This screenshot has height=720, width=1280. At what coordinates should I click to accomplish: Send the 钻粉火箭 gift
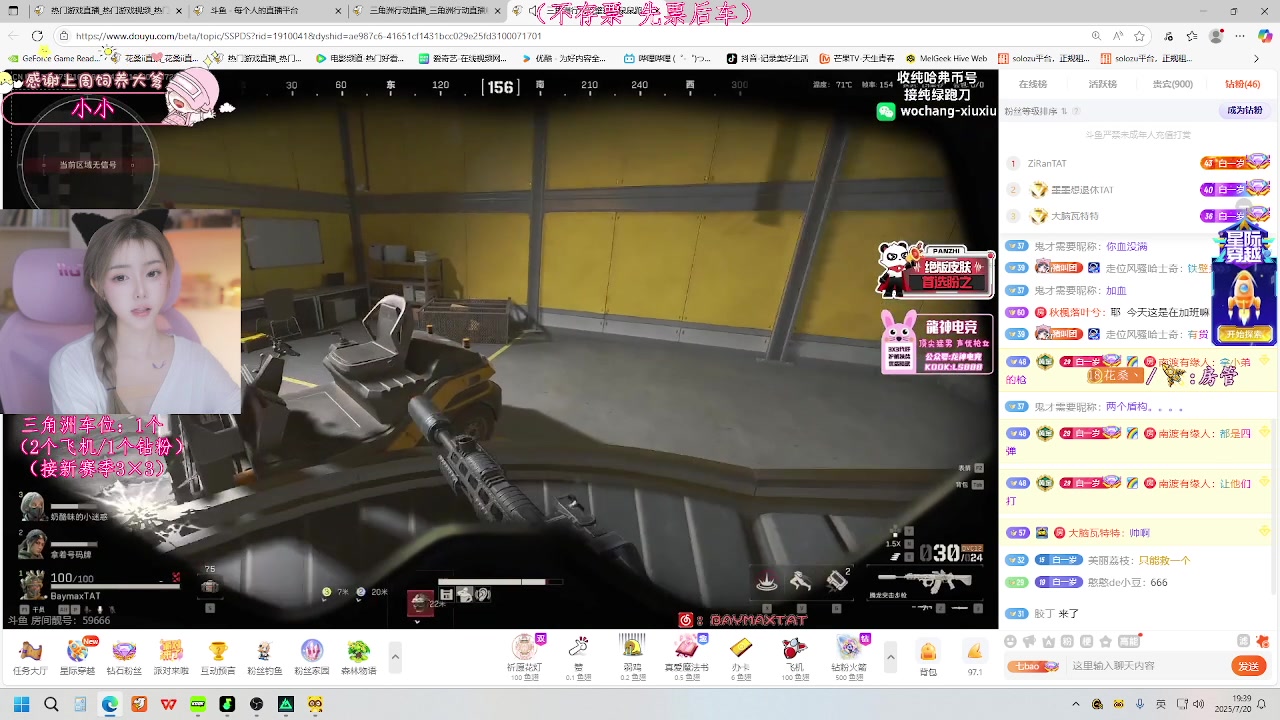coord(849,657)
